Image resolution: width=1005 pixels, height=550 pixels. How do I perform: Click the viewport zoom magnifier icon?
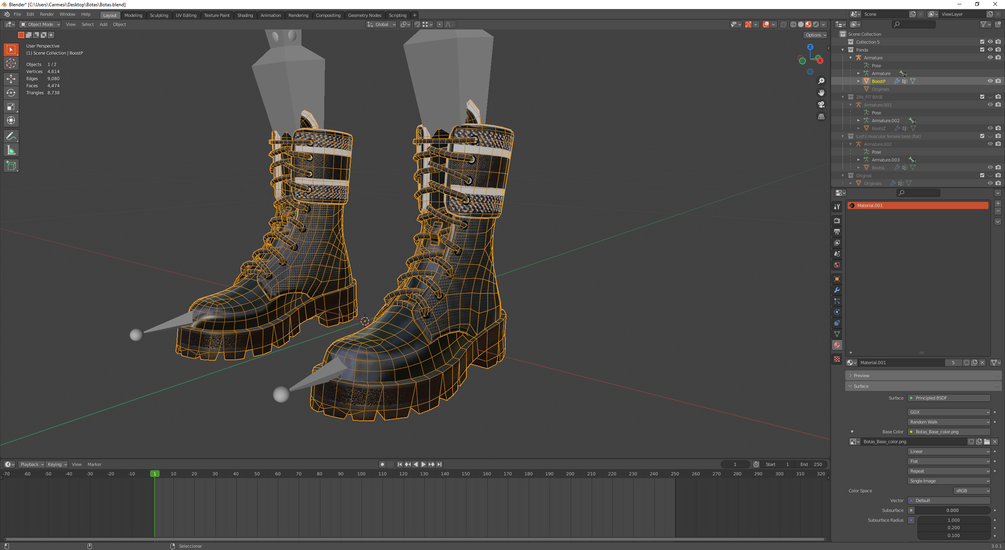point(821,81)
